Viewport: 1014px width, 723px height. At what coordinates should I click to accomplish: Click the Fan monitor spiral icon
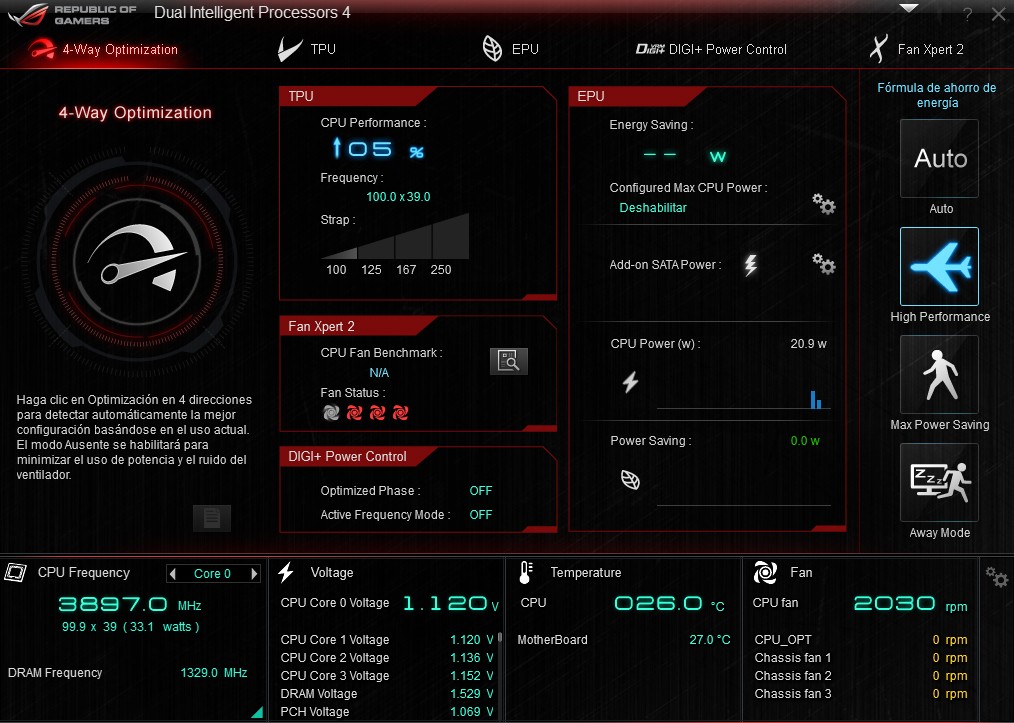[x=765, y=572]
